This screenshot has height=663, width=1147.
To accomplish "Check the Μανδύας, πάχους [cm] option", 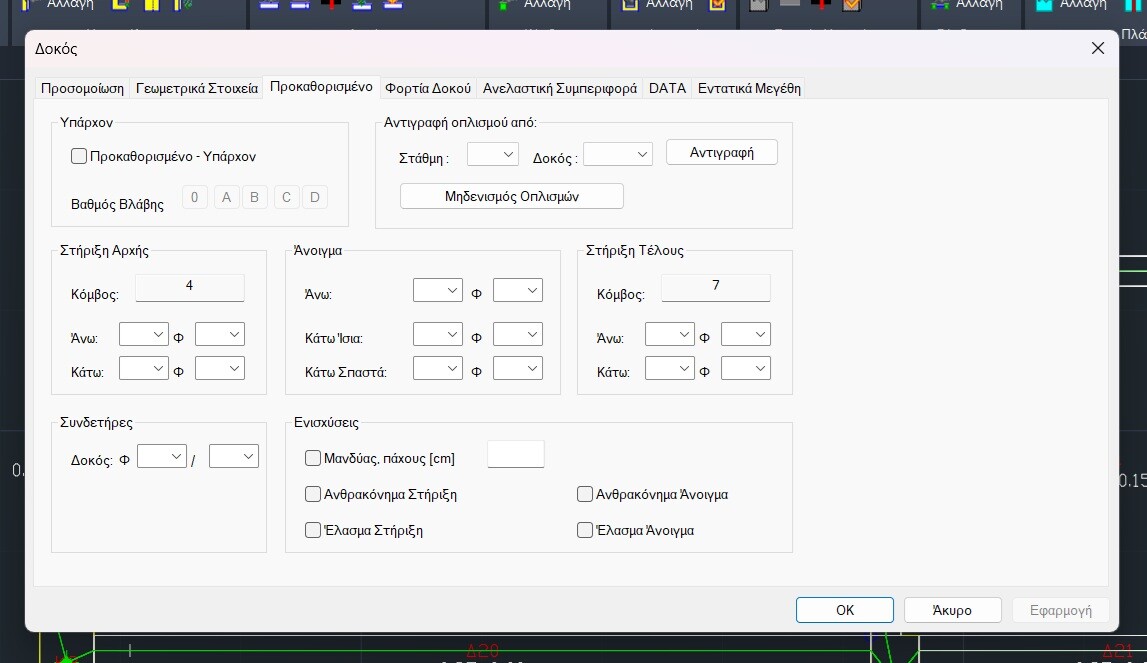I will click(x=313, y=458).
